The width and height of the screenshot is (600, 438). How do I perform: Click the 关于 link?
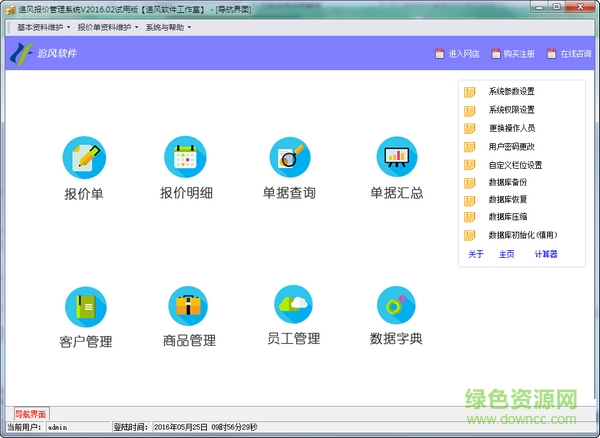[476, 254]
